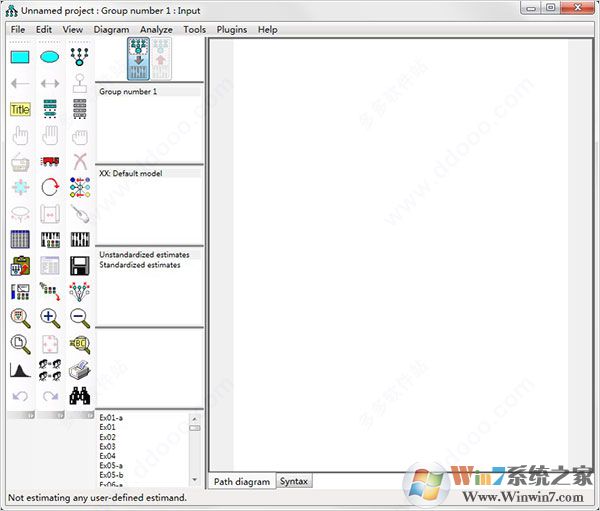Select the one-finger select one object tool

pyautogui.click(x=20, y=136)
